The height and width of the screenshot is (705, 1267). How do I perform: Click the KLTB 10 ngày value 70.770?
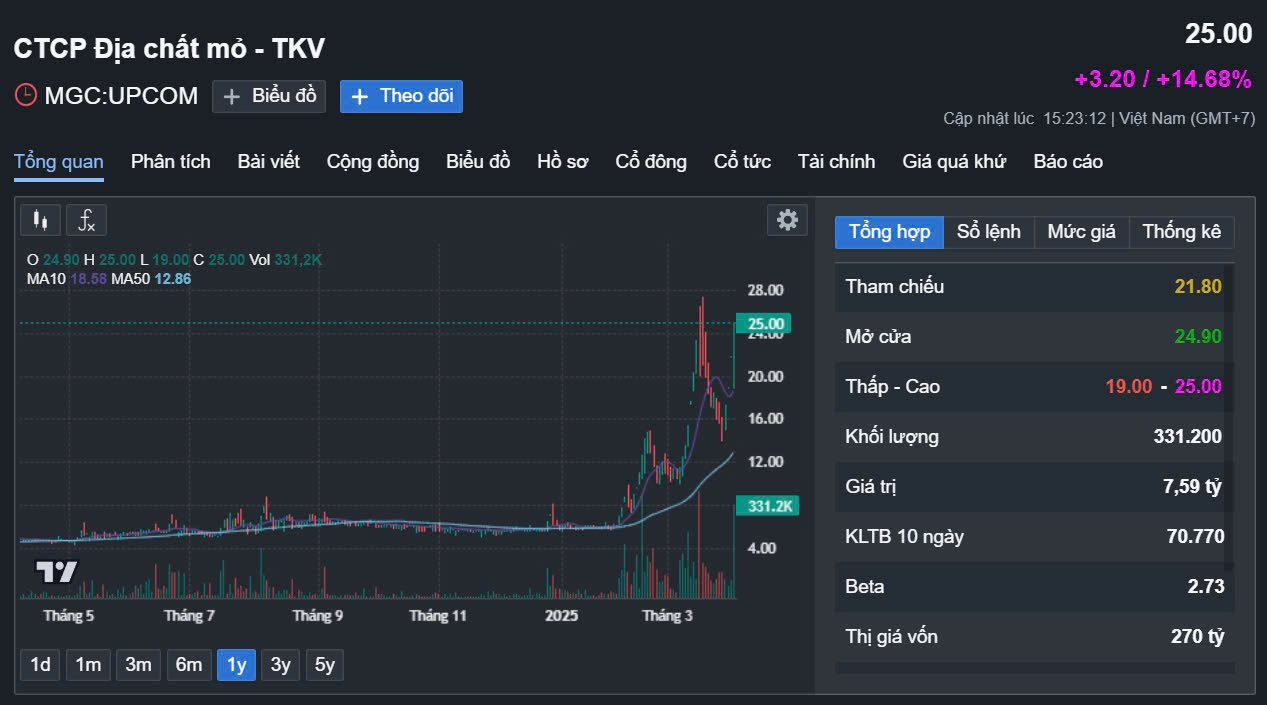click(x=1195, y=537)
